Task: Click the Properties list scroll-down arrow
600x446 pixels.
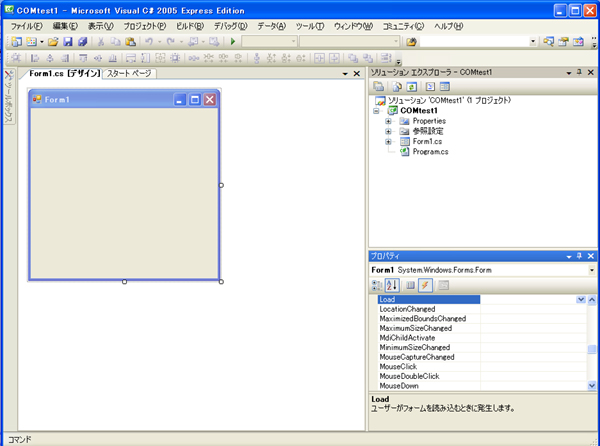Action: [592, 386]
